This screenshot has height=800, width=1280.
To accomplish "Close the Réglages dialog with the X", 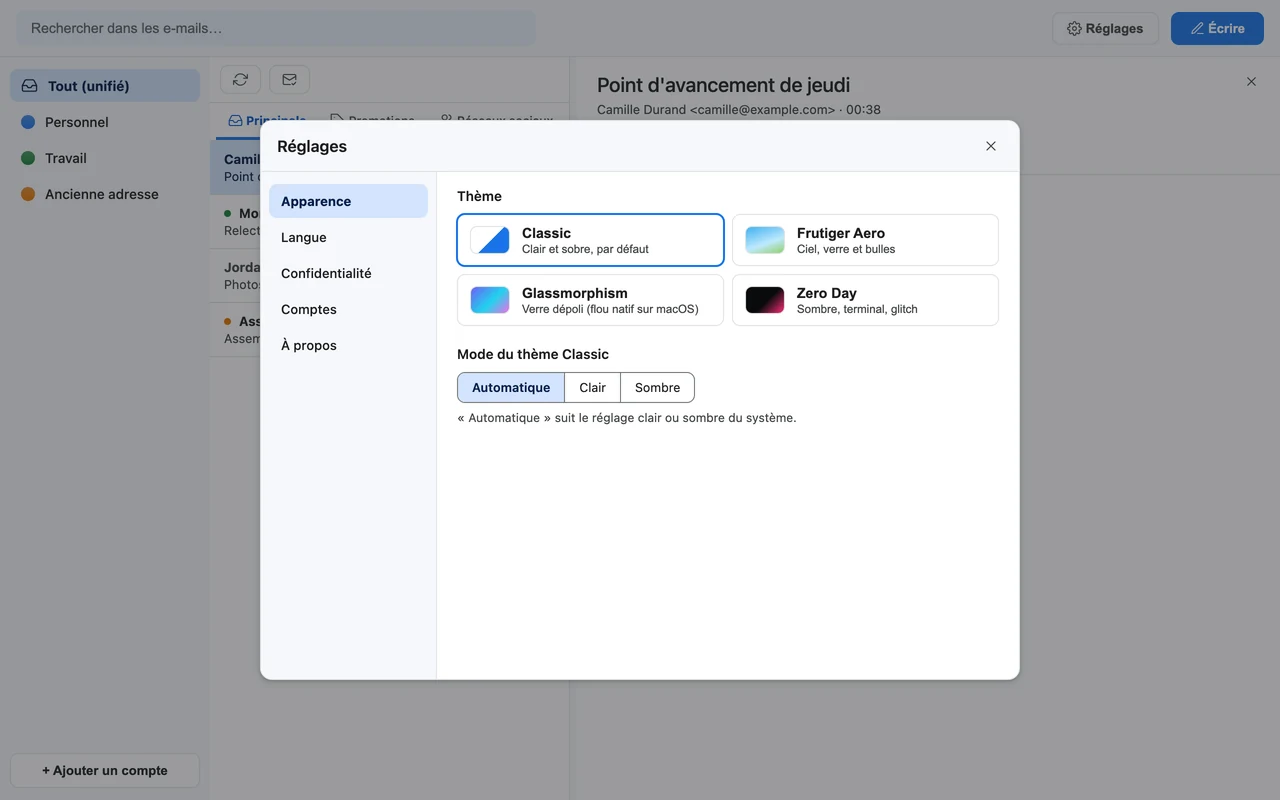I will pyautogui.click(x=991, y=146).
